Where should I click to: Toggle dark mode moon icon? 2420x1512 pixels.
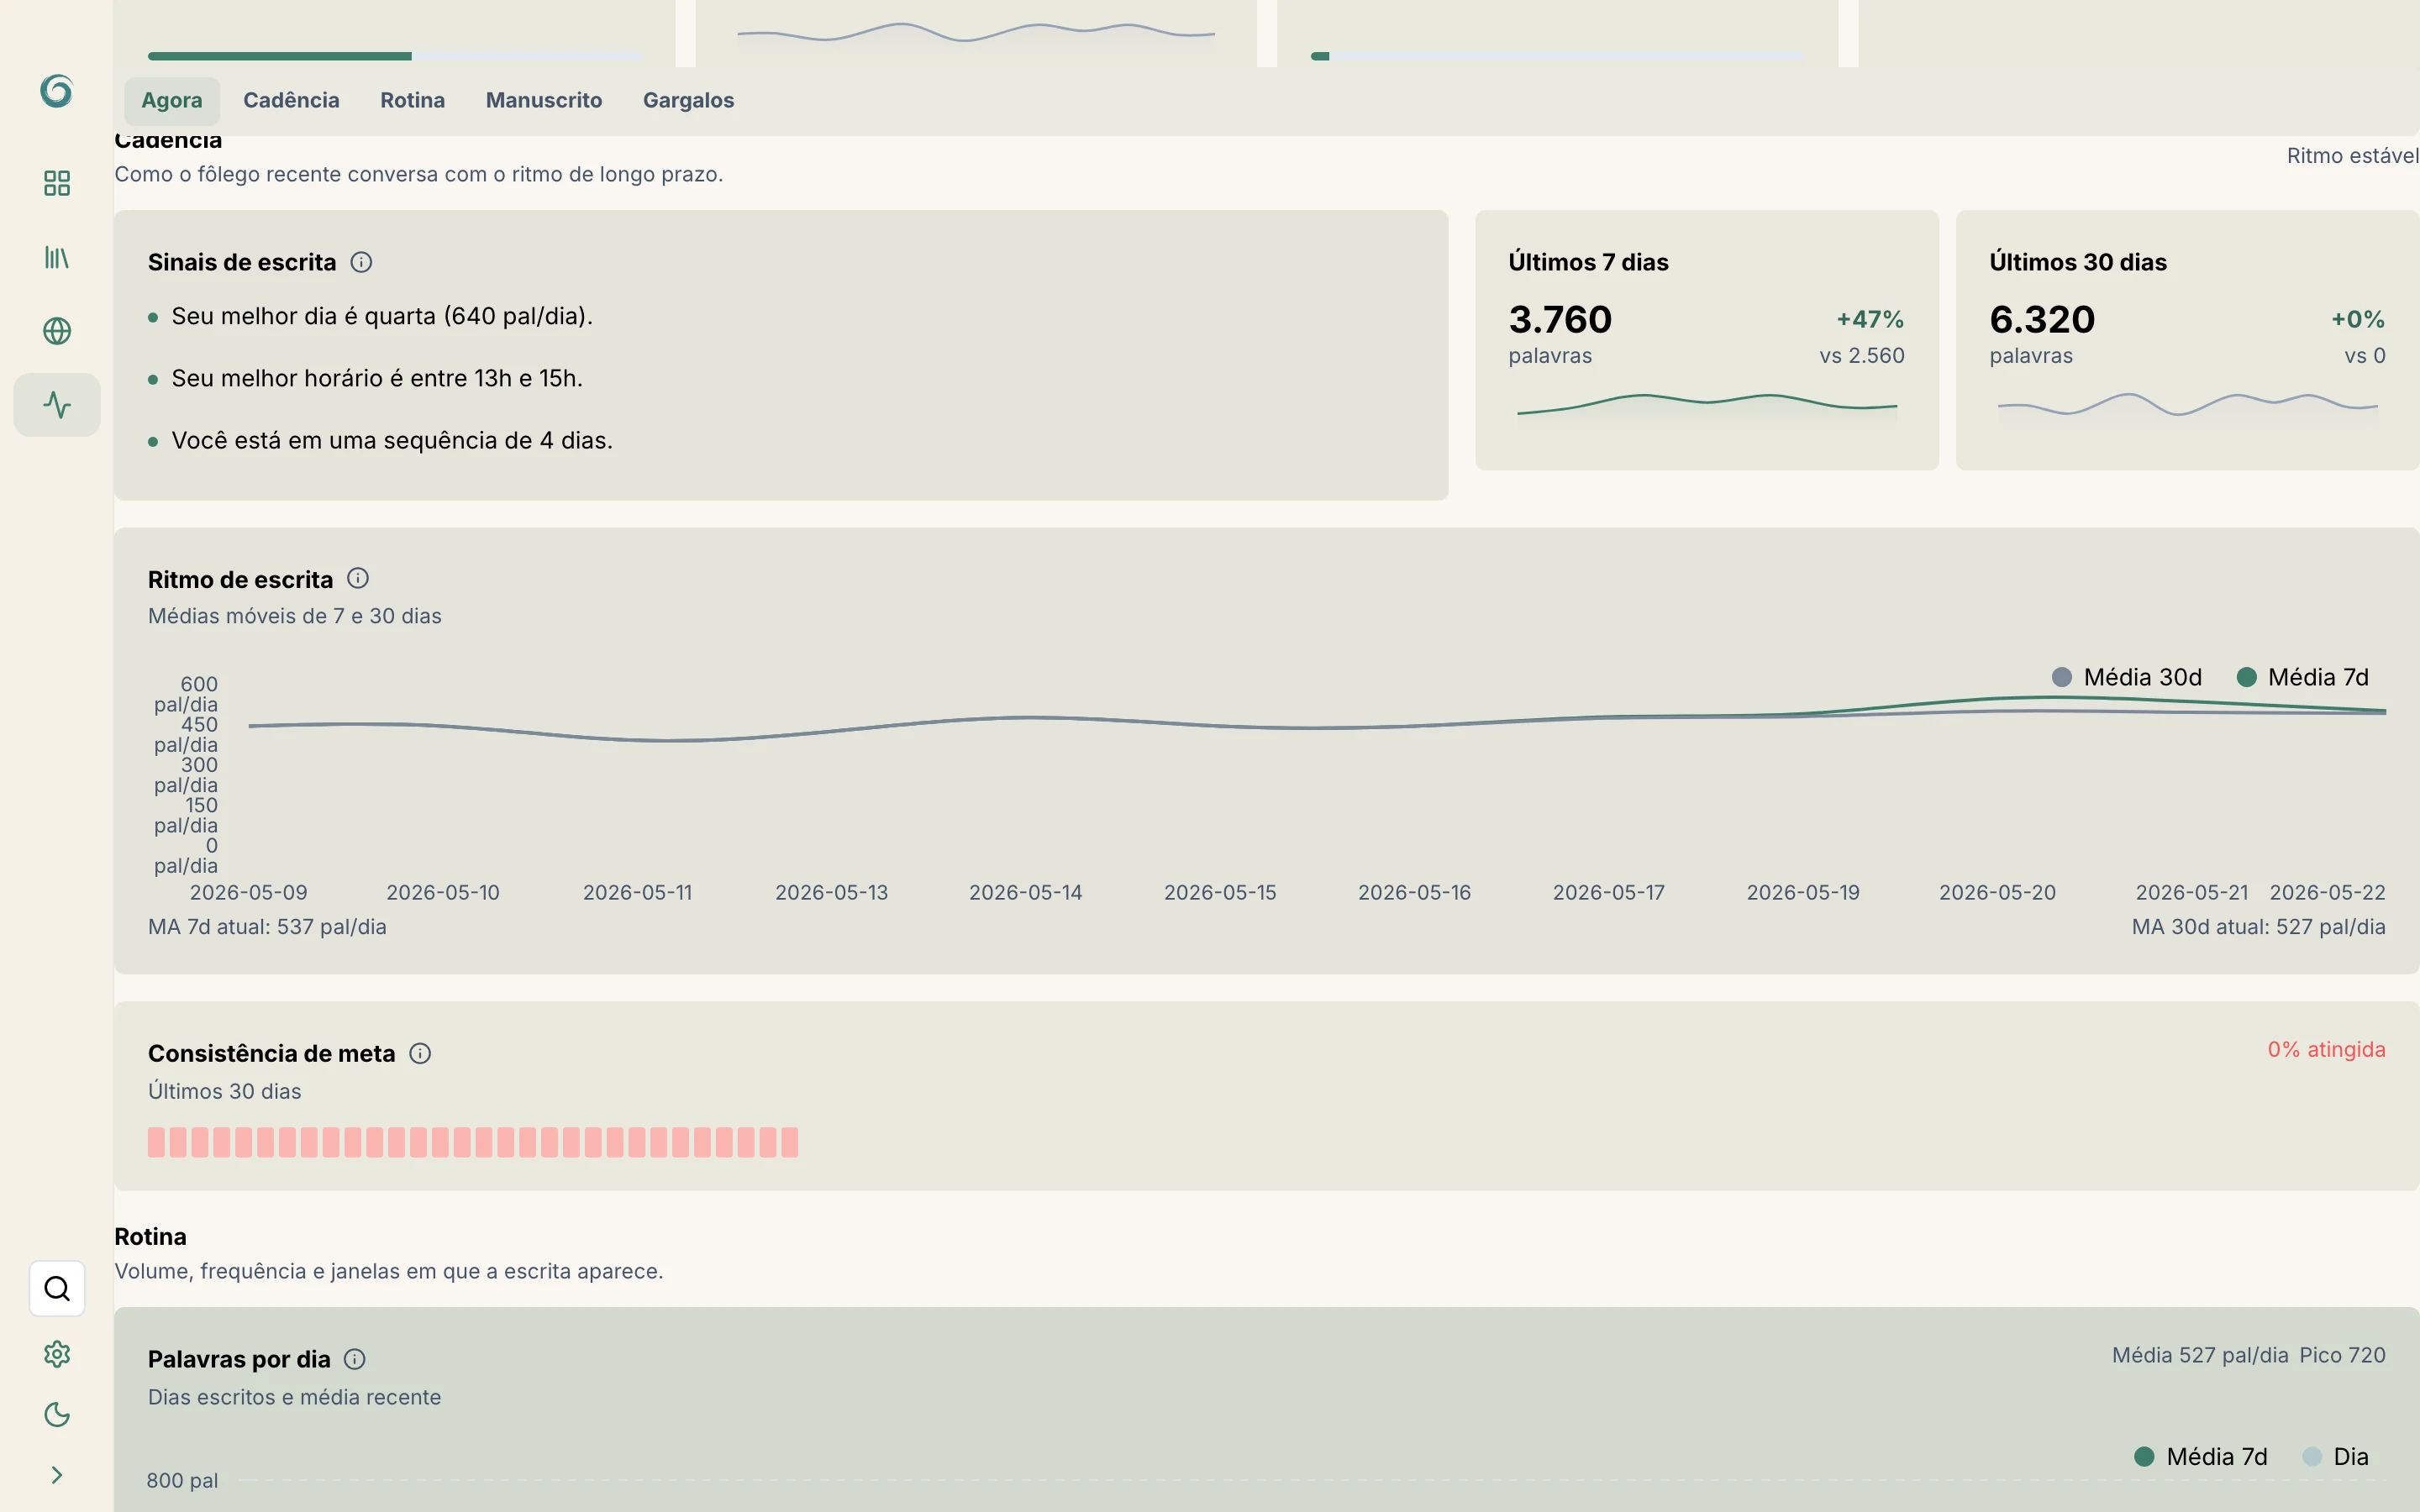pyautogui.click(x=57, y=1415)
